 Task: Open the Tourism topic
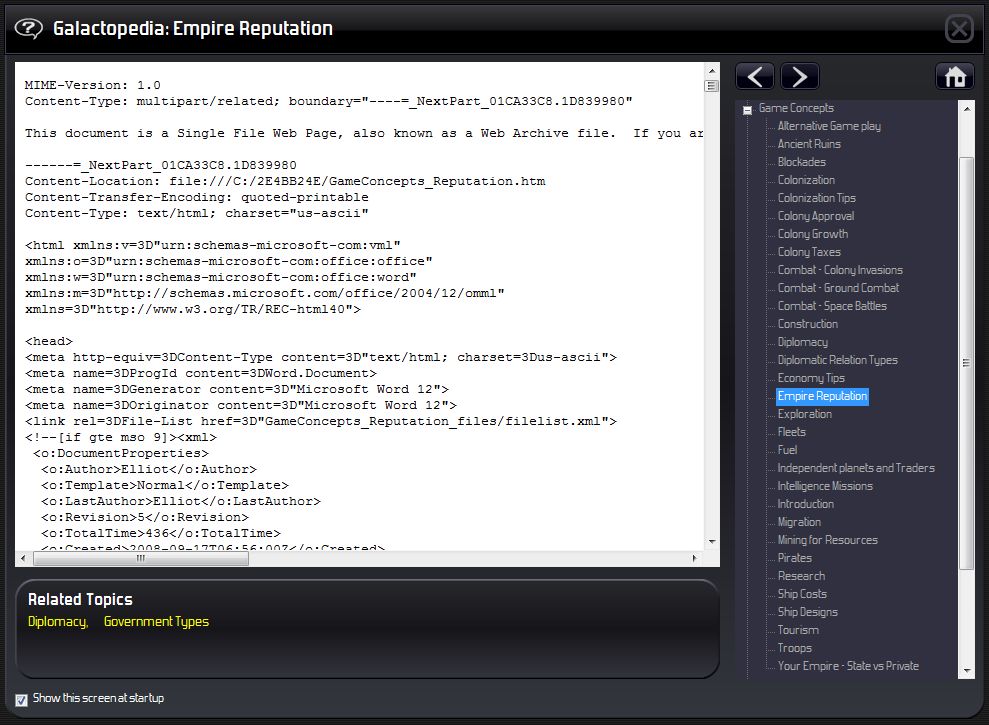798,630
